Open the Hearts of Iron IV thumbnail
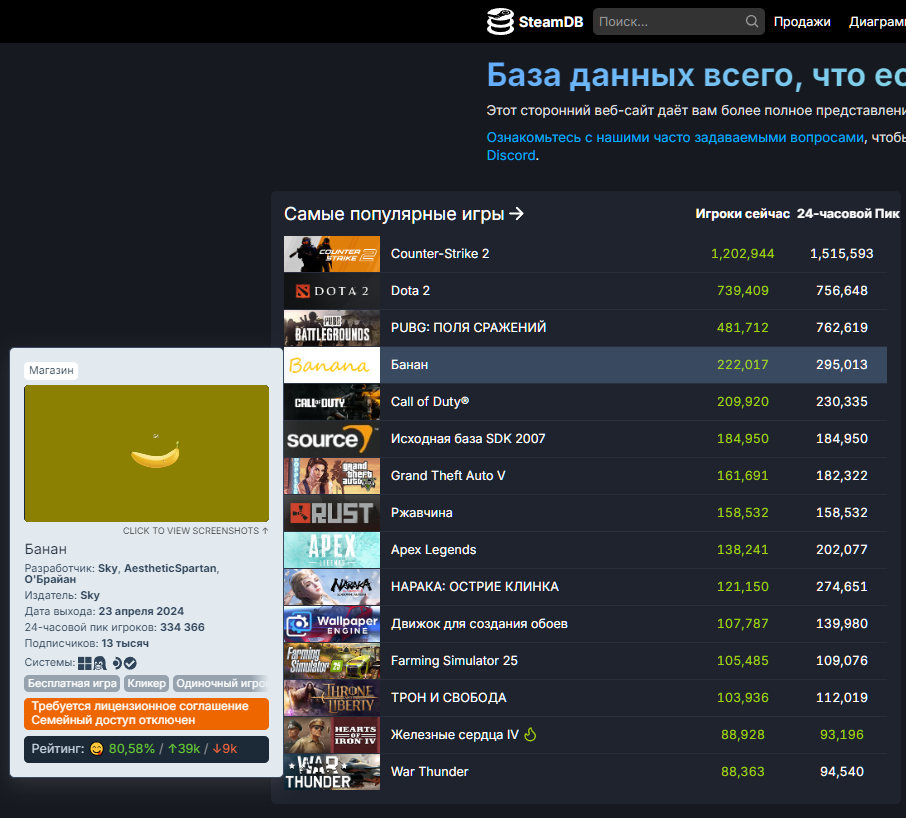This screenshot has width=906, height=818. (332, 734)
